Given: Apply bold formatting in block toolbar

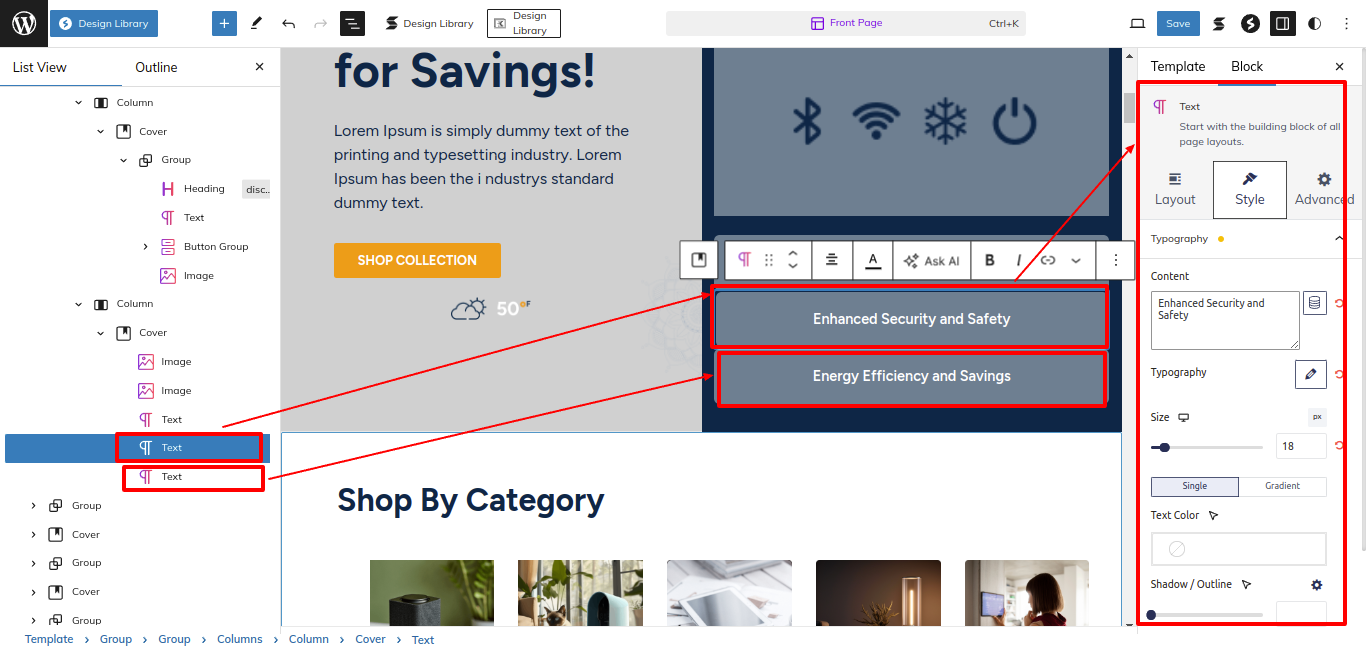Looking at the screenshot, I should (x=990, y=260).
